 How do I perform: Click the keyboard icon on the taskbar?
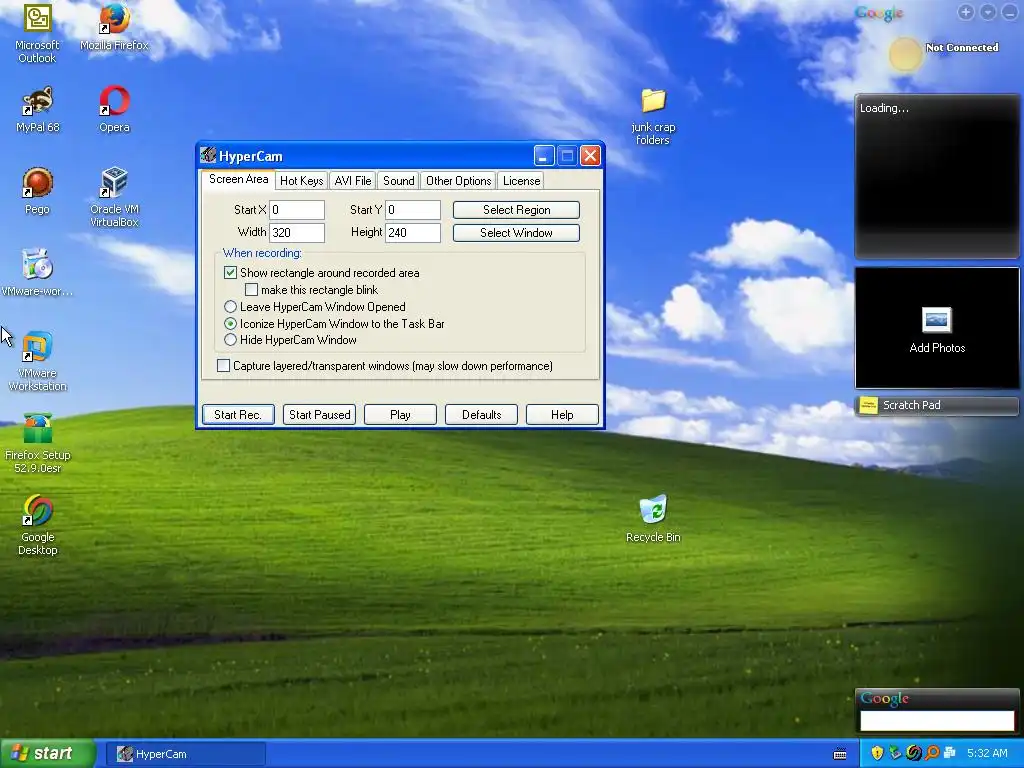click(x=840, y=754)
